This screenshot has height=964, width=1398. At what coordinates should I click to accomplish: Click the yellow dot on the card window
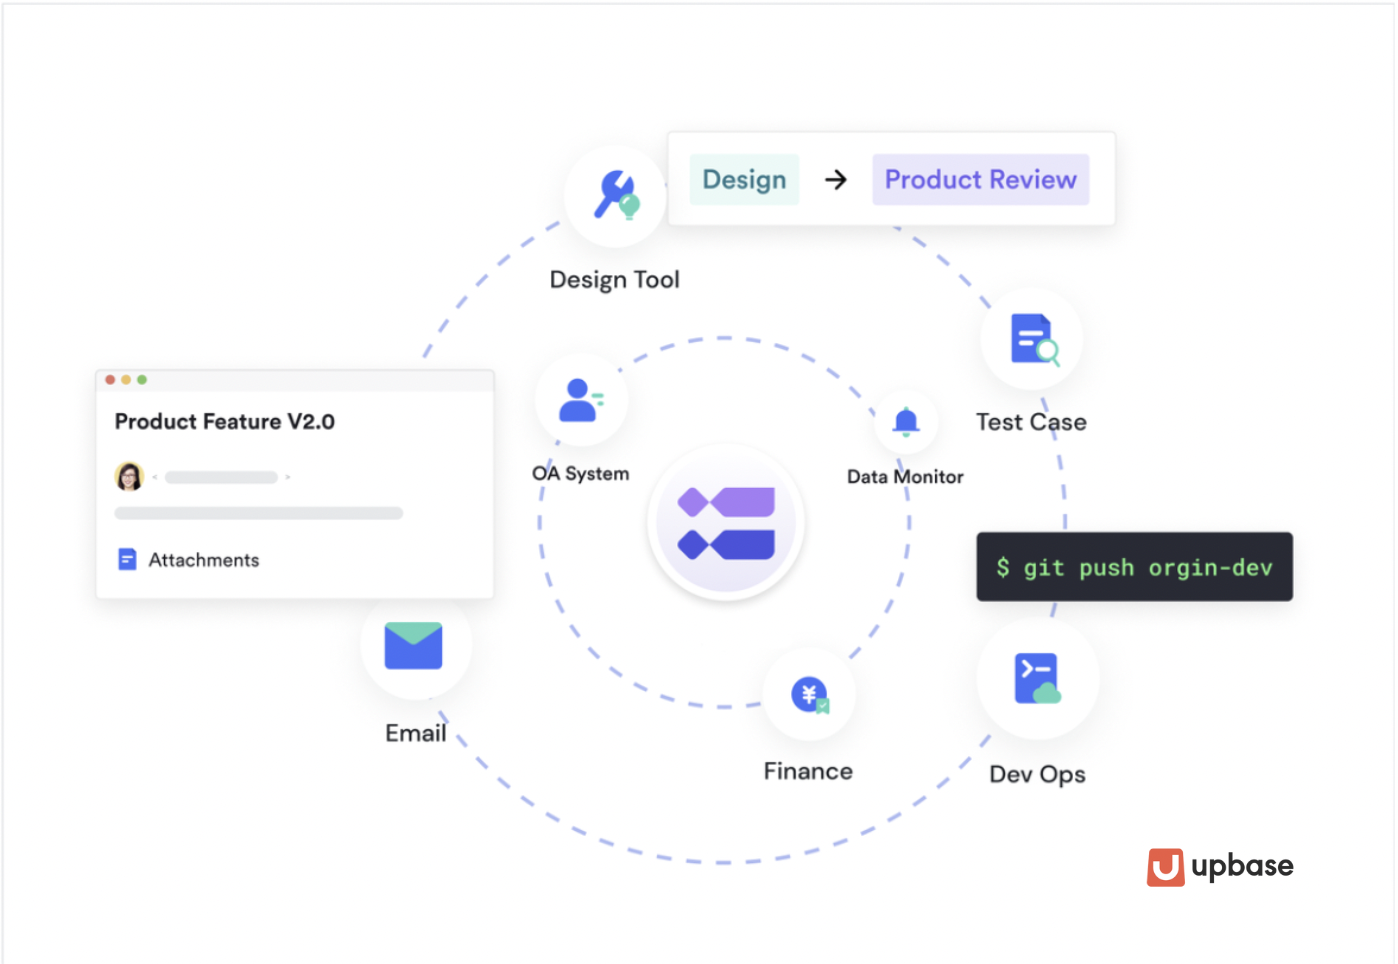pyautogui.click(x=126, y=380)
